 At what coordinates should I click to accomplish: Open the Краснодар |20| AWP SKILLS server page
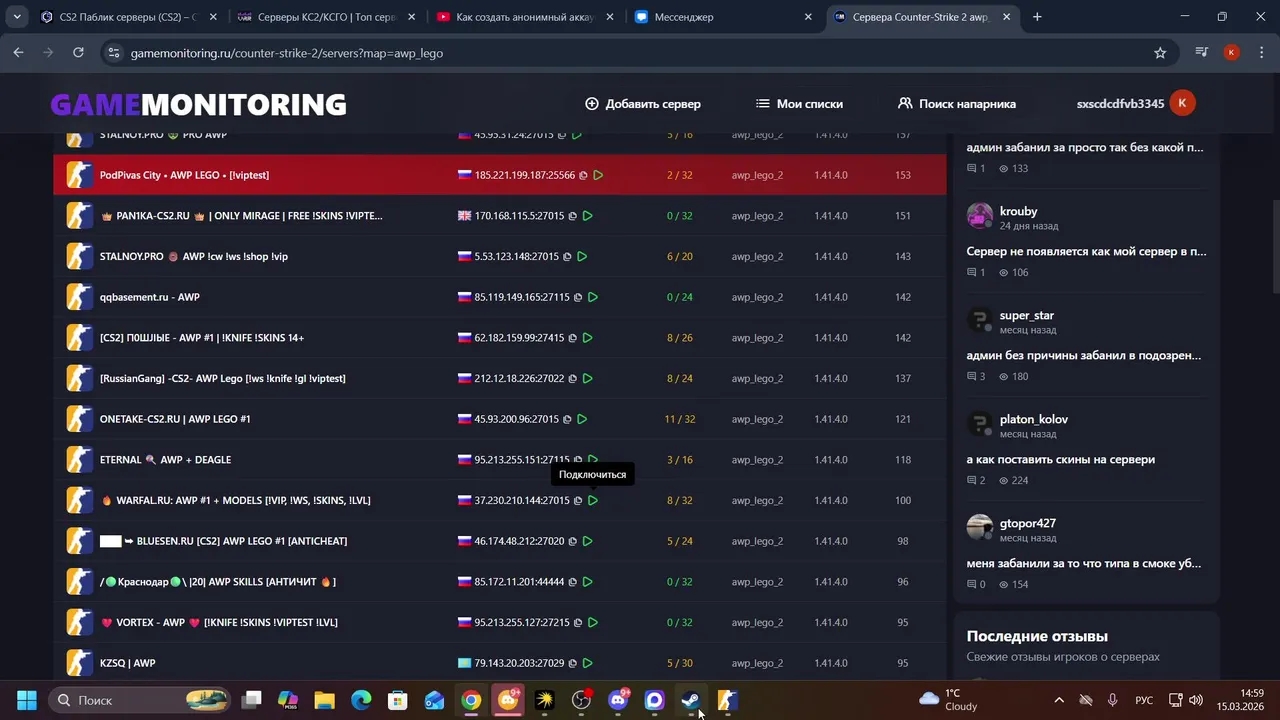point(218,582)
